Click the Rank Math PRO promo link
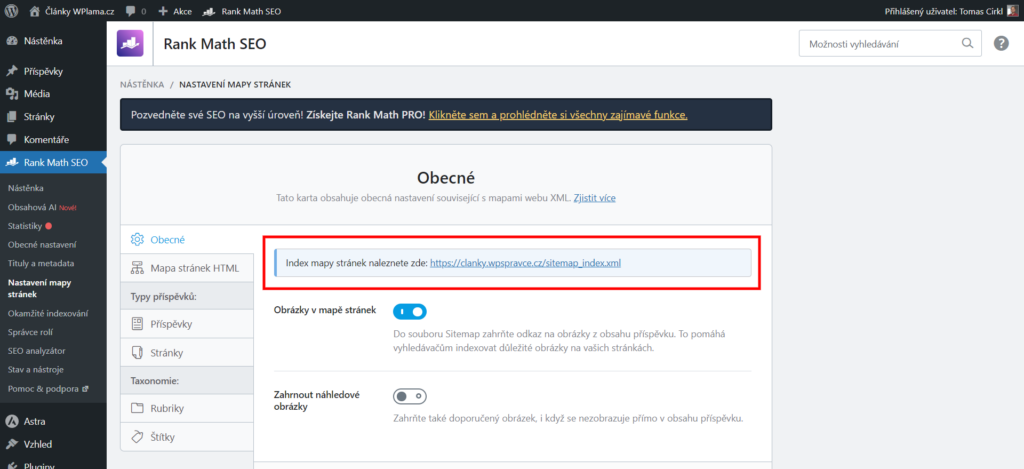1024x469 pixels. pos(558,115)
